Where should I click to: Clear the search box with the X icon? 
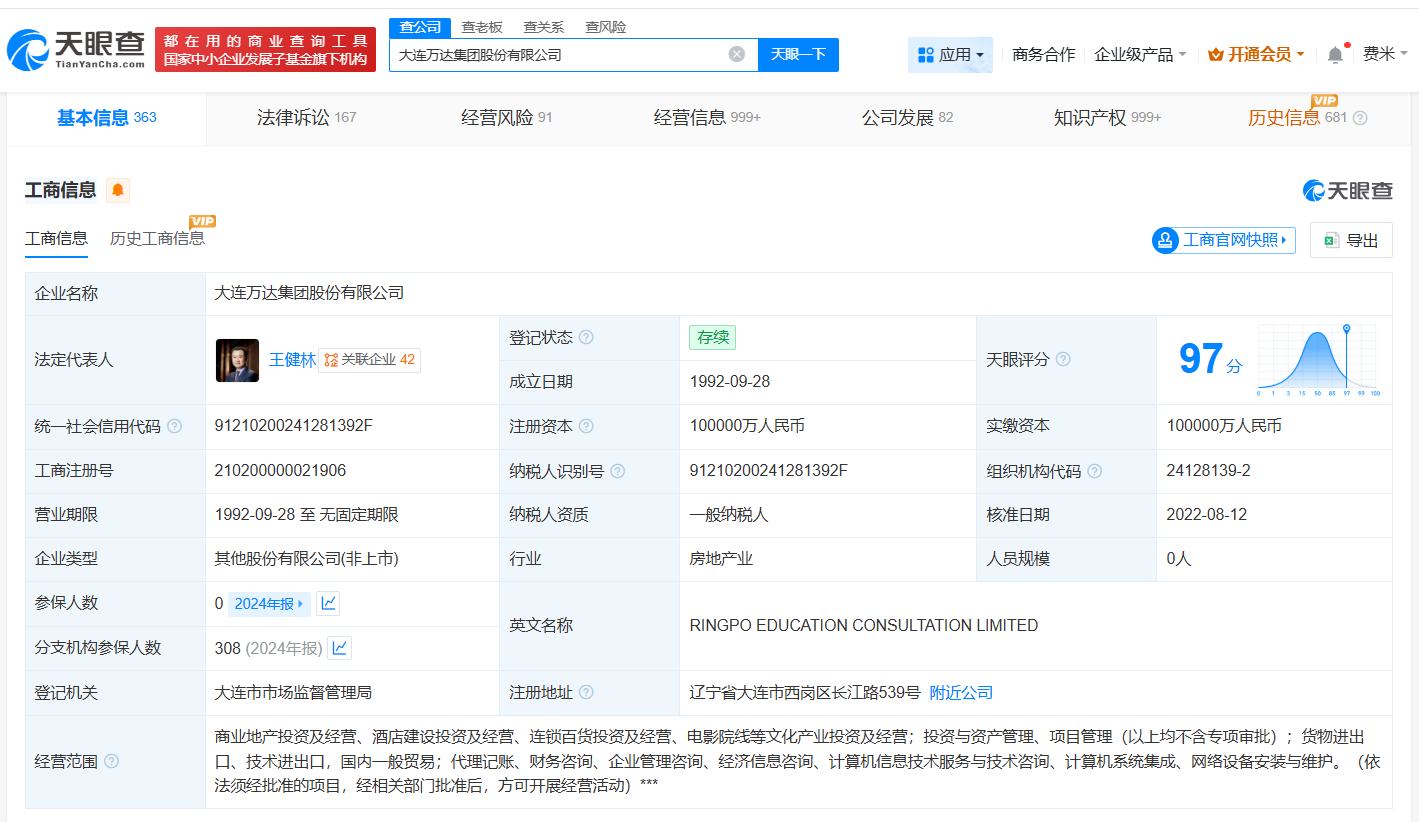click(737, 54)
